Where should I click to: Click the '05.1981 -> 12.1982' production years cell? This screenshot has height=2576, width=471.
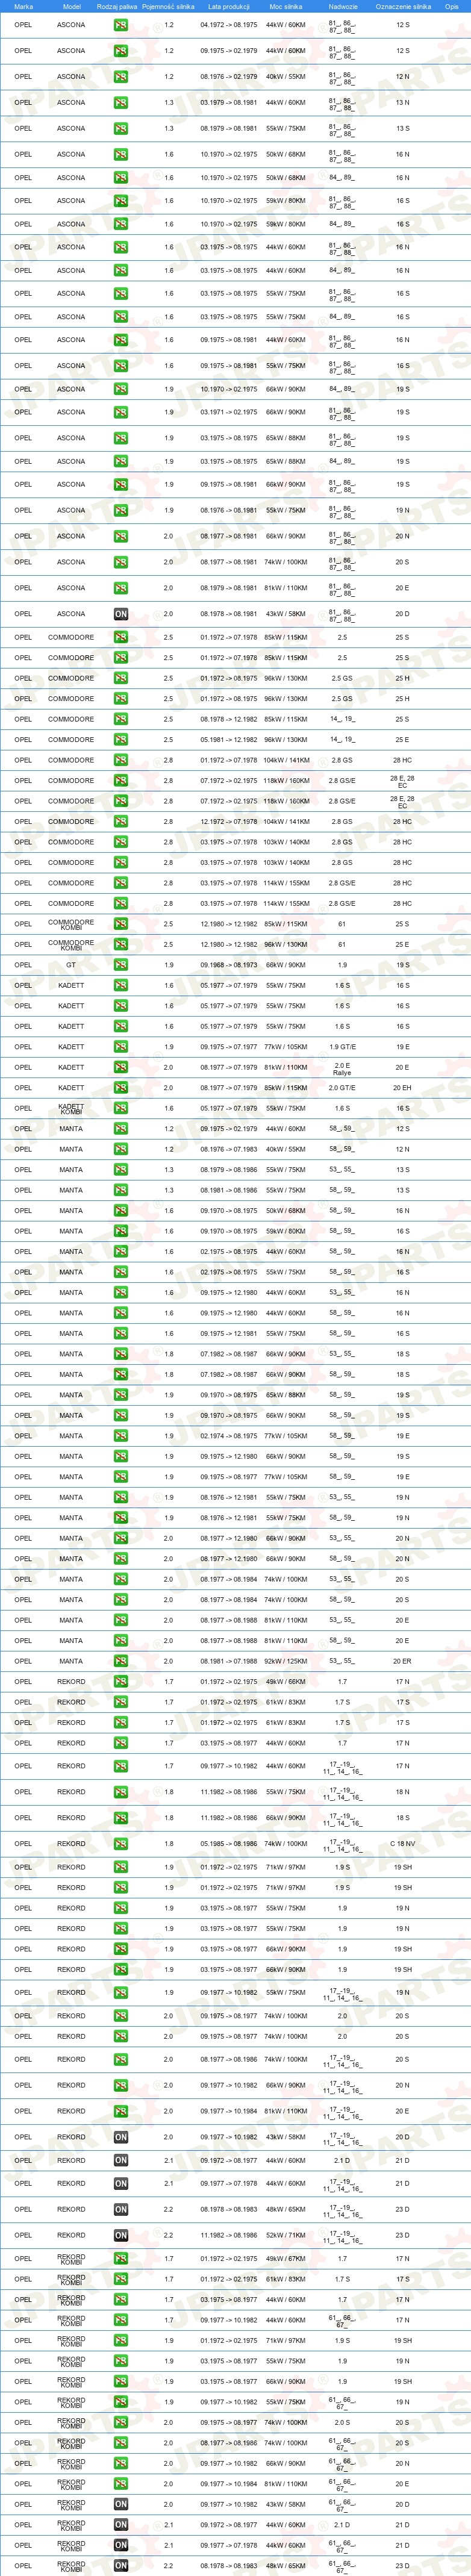click(229, 740)
